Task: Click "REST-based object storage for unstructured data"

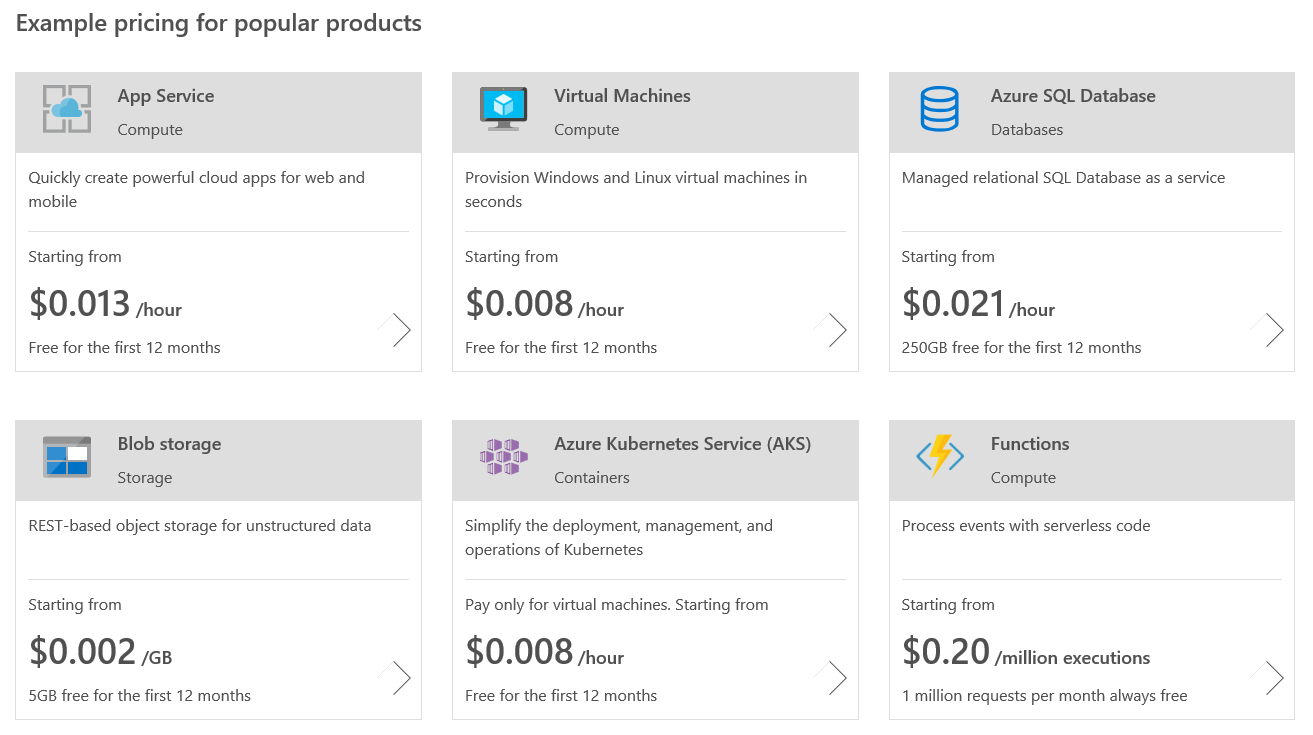Action: coord(200,526)
